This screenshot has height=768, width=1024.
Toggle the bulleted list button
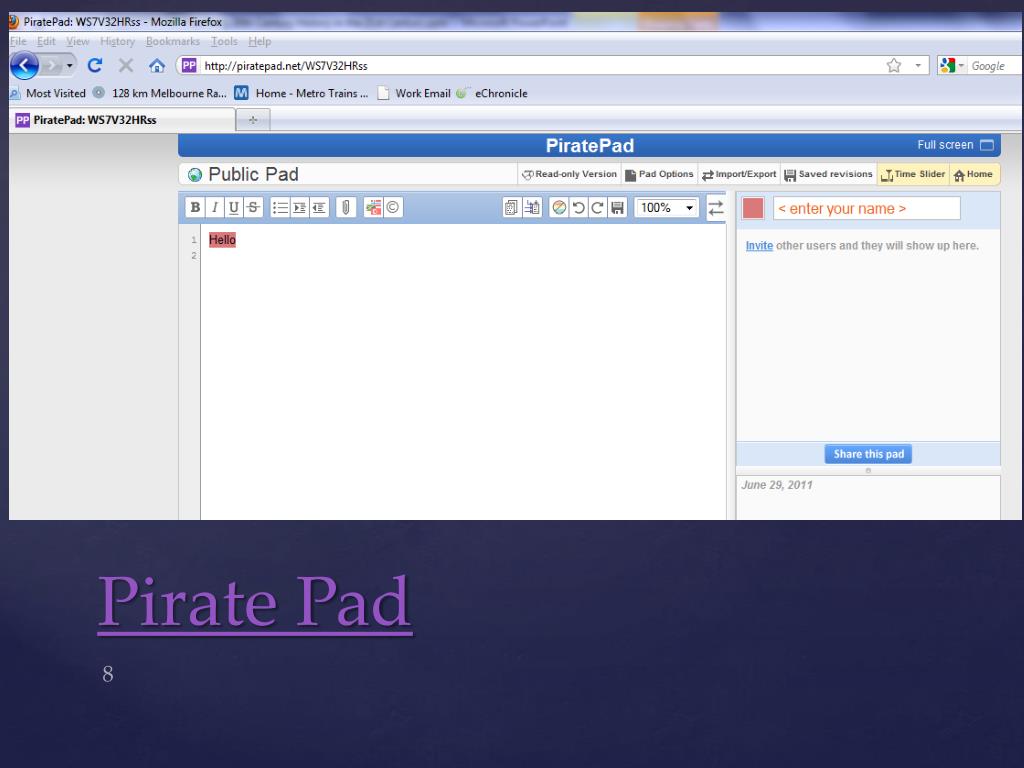280,208
